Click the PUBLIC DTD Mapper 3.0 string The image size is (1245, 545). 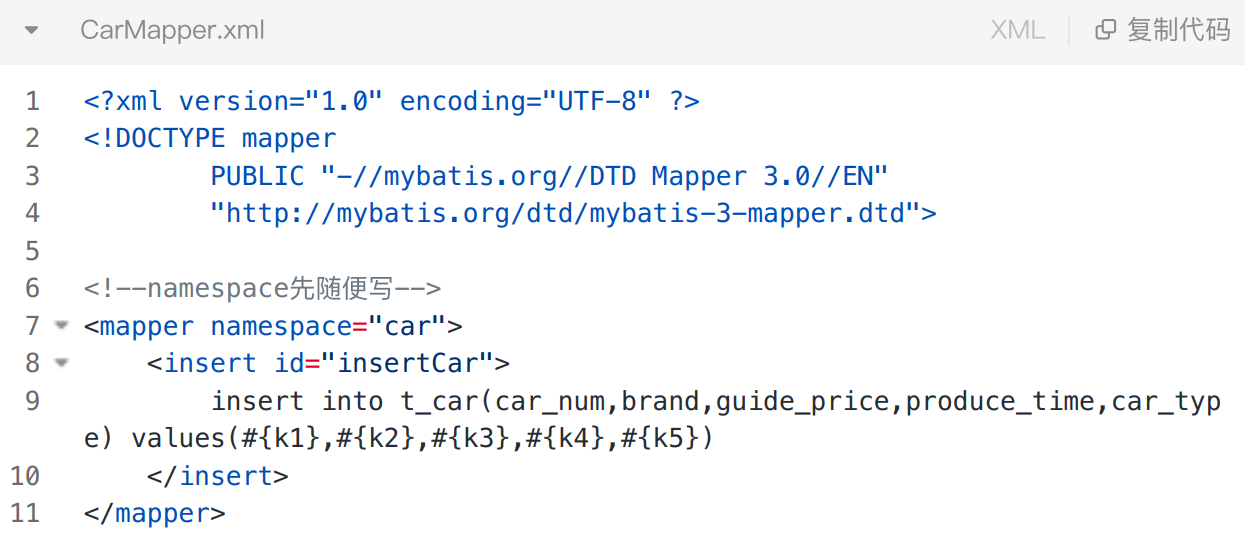click(x=548, y=176)
